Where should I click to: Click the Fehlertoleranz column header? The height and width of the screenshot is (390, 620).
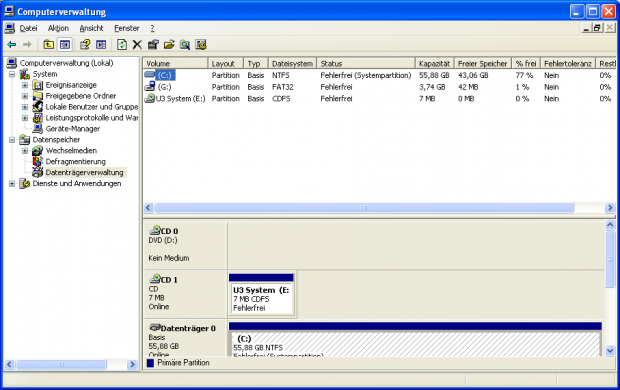[568, 64]
